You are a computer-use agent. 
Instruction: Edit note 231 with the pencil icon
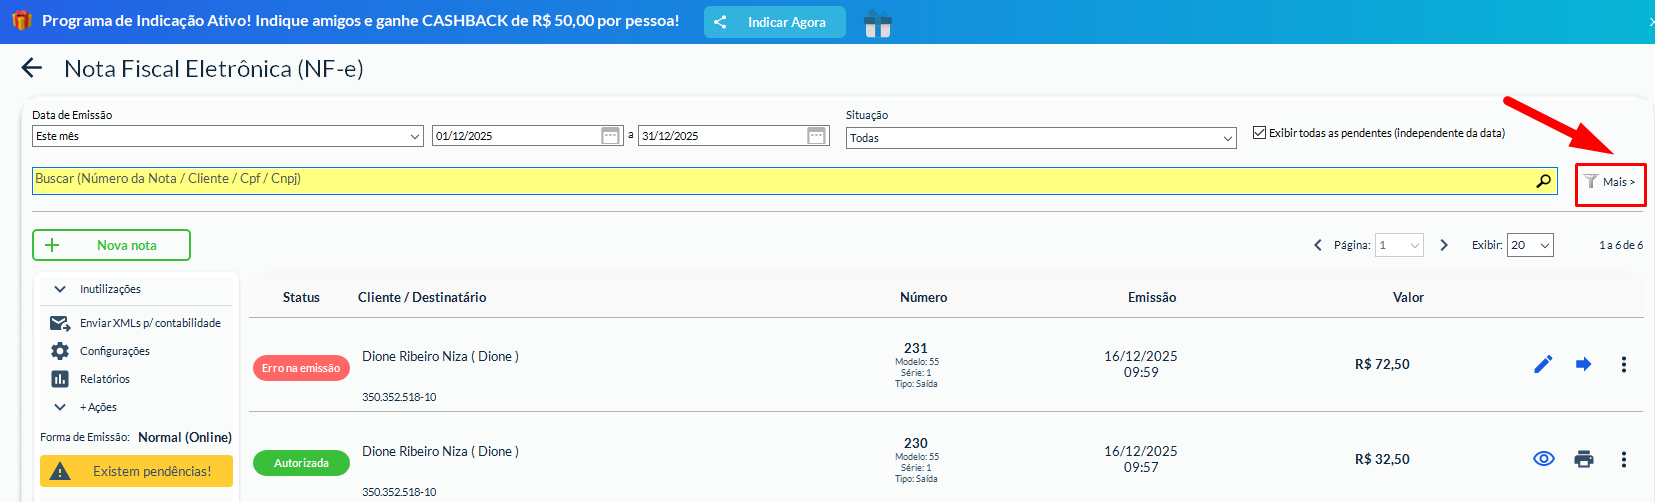pos(1543,364)
